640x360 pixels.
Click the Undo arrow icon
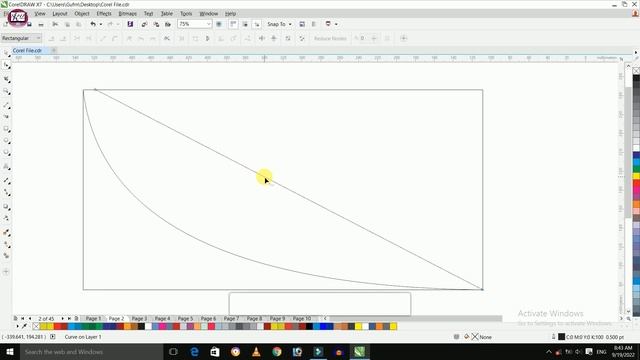pos(93,24)
